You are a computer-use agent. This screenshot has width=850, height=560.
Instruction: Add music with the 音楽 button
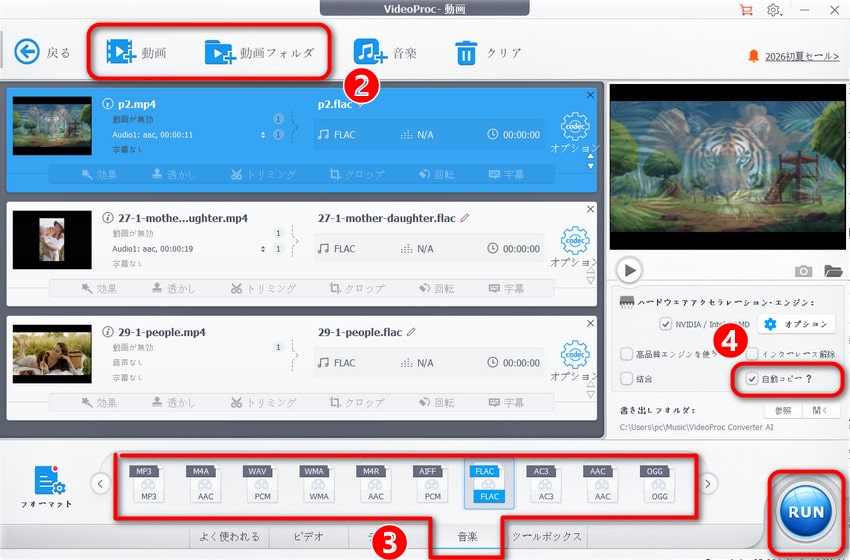point(385,53)
